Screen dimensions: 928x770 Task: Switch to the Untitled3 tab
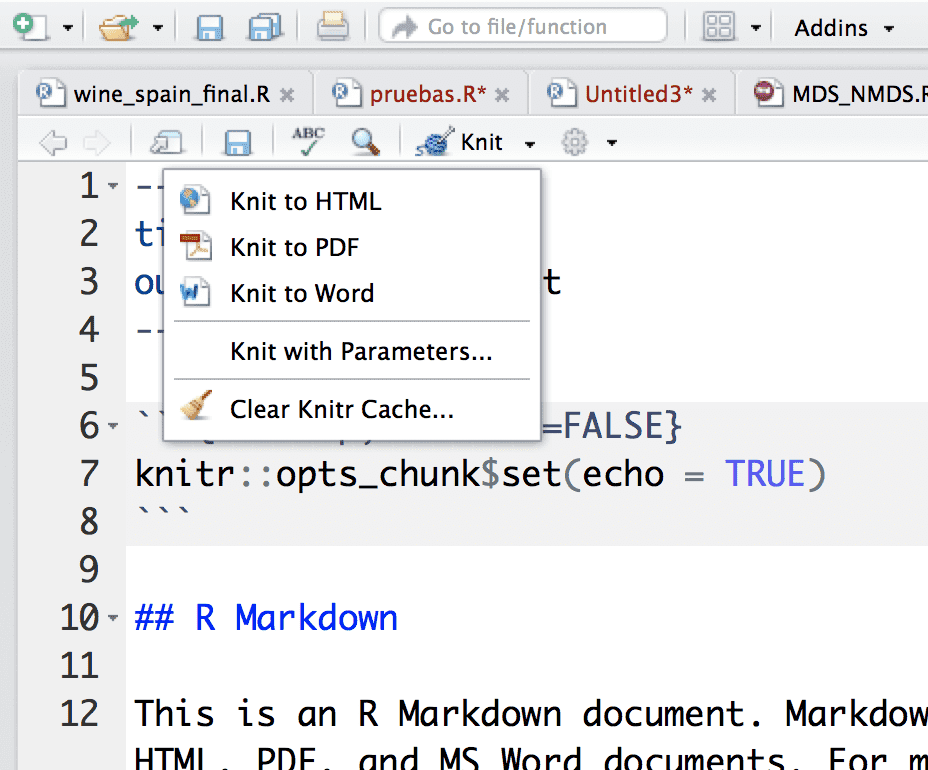click(x=639, y=94)
